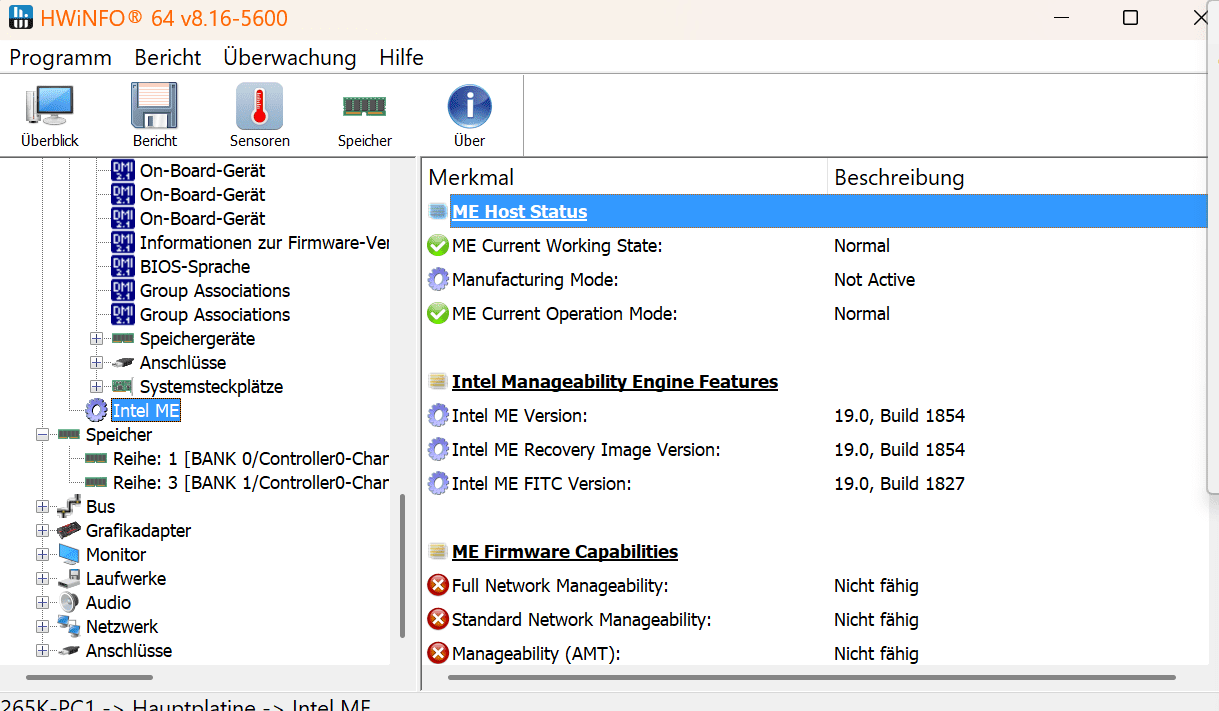1219x711 pixels.
Task: Expand the Netzwerk tree node
Action: click(42, 627)
